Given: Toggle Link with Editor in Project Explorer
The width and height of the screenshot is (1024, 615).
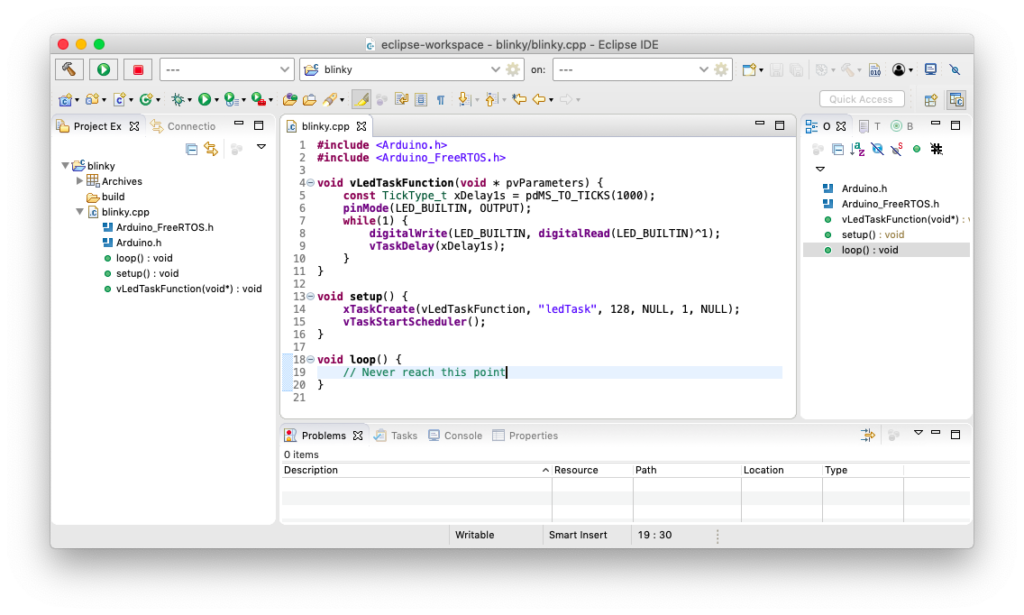Looking at the screenshot, I should coord(210,149).
